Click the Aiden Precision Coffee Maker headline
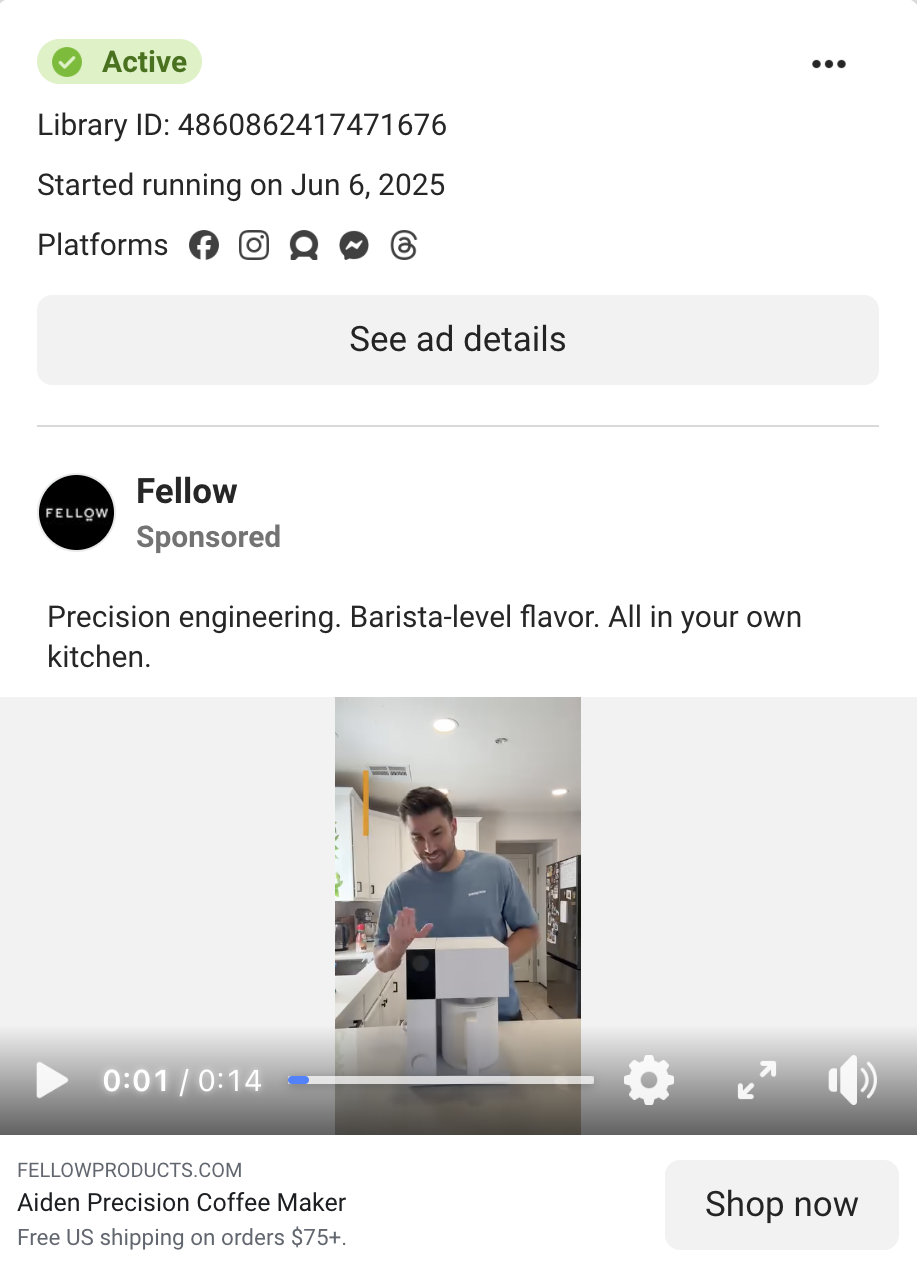Viewport: 917px width, 1268px height. 182,1202
